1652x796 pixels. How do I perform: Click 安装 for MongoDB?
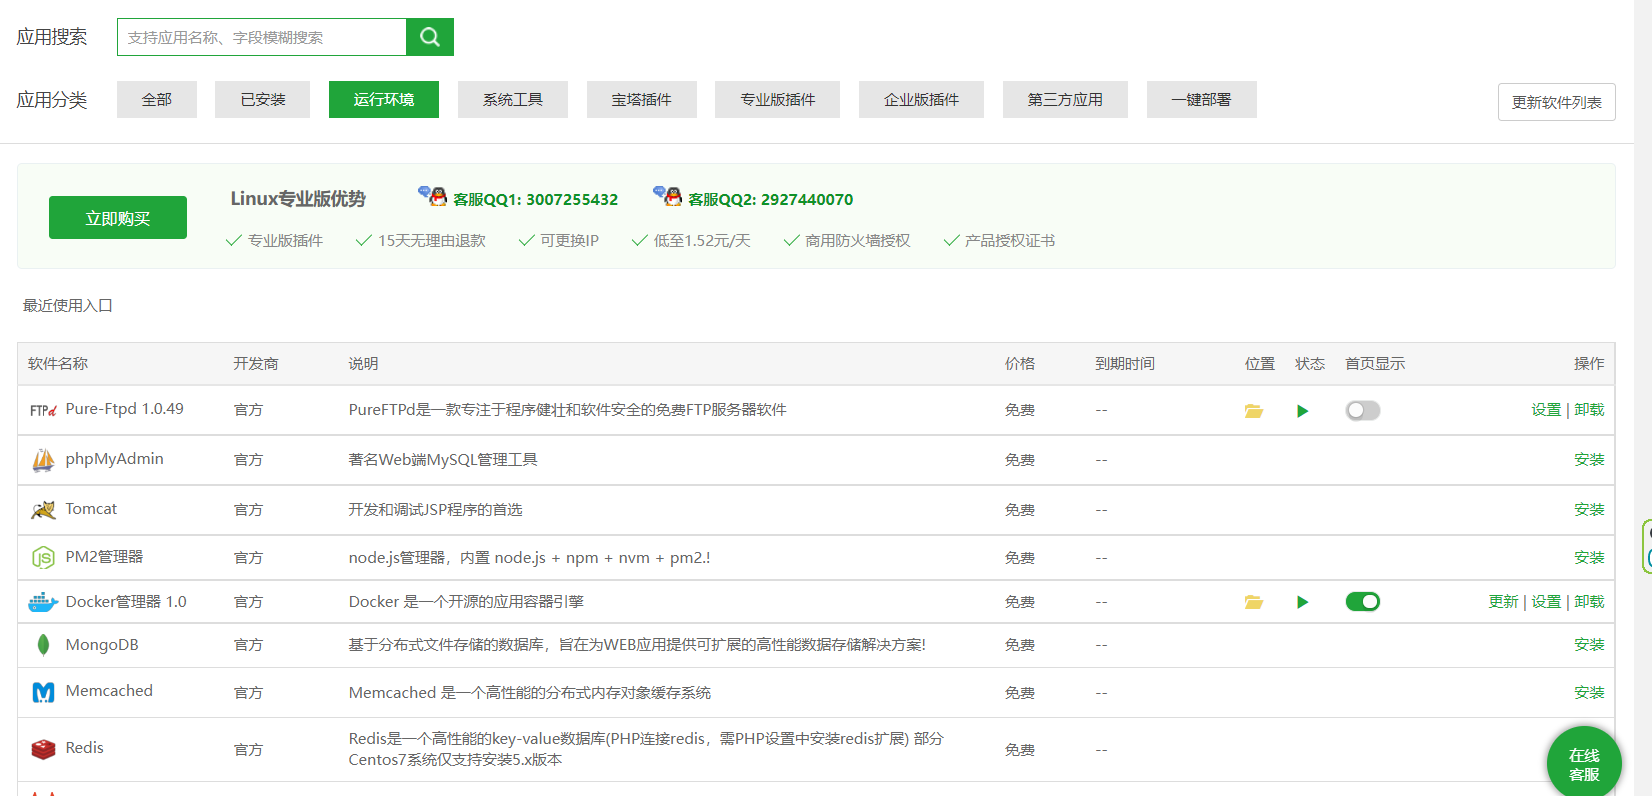pyautogui.click(x=1589, y=644)
